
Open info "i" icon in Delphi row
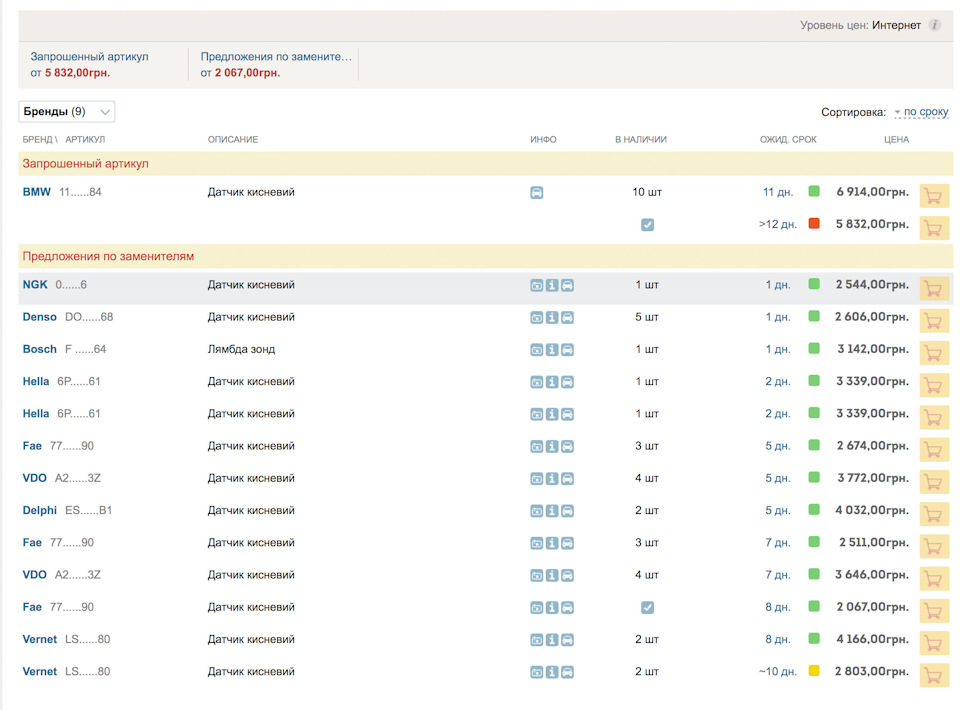coord(552,511)
